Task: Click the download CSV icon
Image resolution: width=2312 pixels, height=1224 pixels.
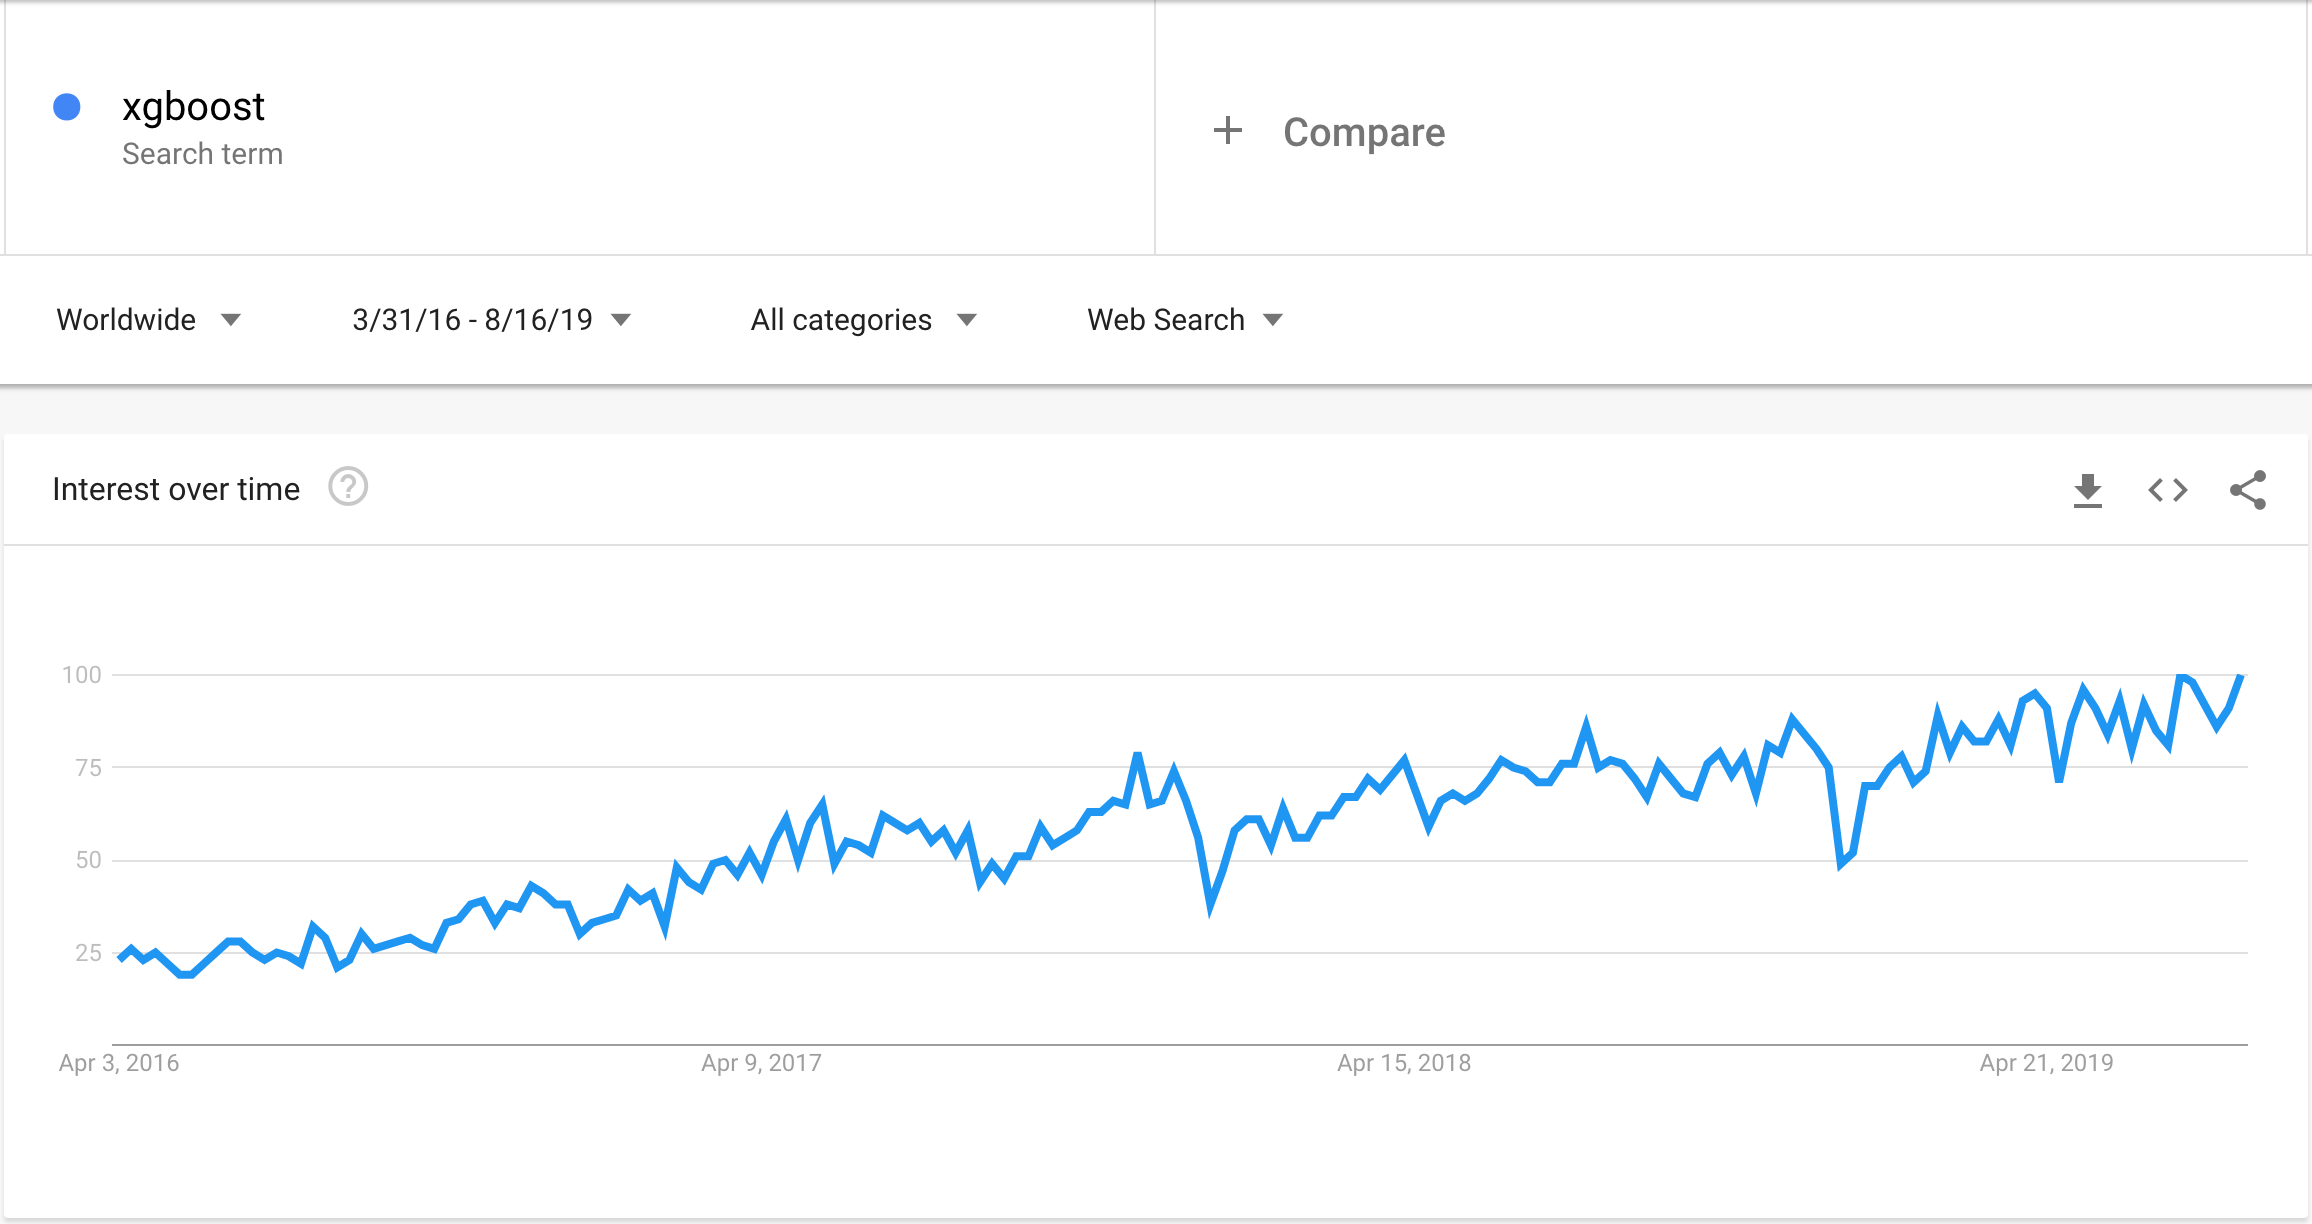Action: (x=2087, y=490)
